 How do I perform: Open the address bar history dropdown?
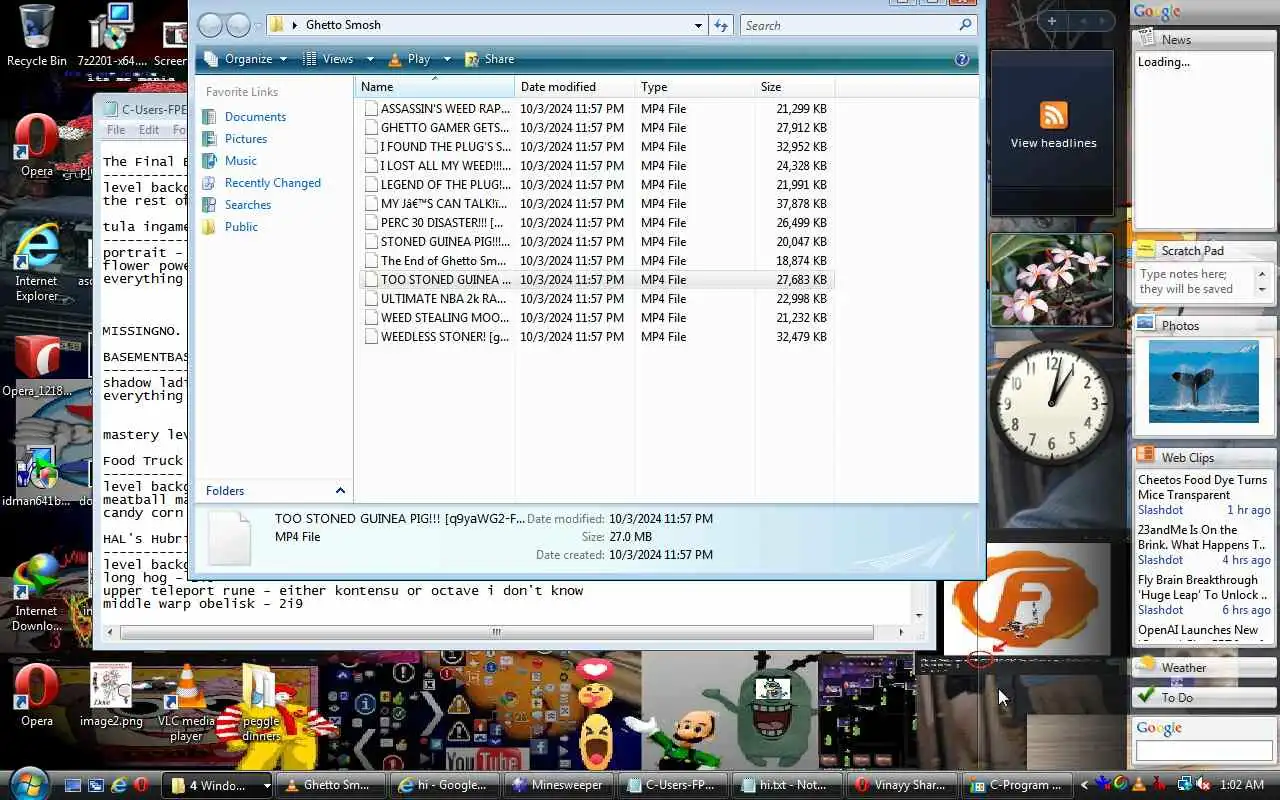[698, 25]
